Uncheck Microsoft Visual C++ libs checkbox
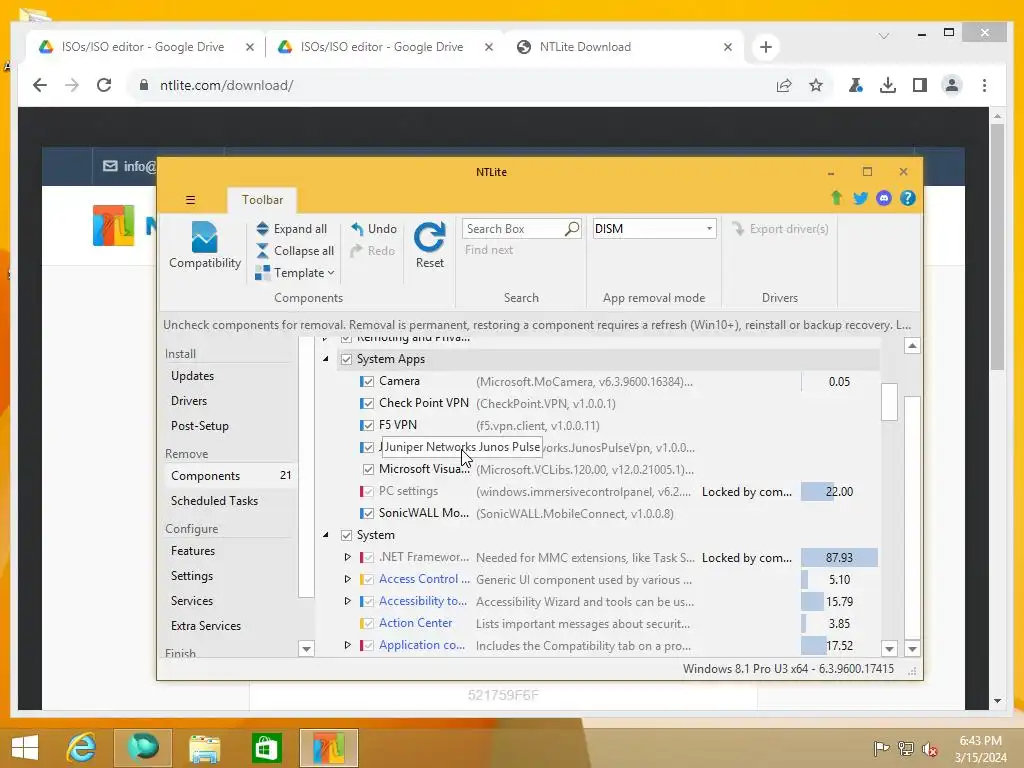The image size is (1024, 768). [368, 470]
